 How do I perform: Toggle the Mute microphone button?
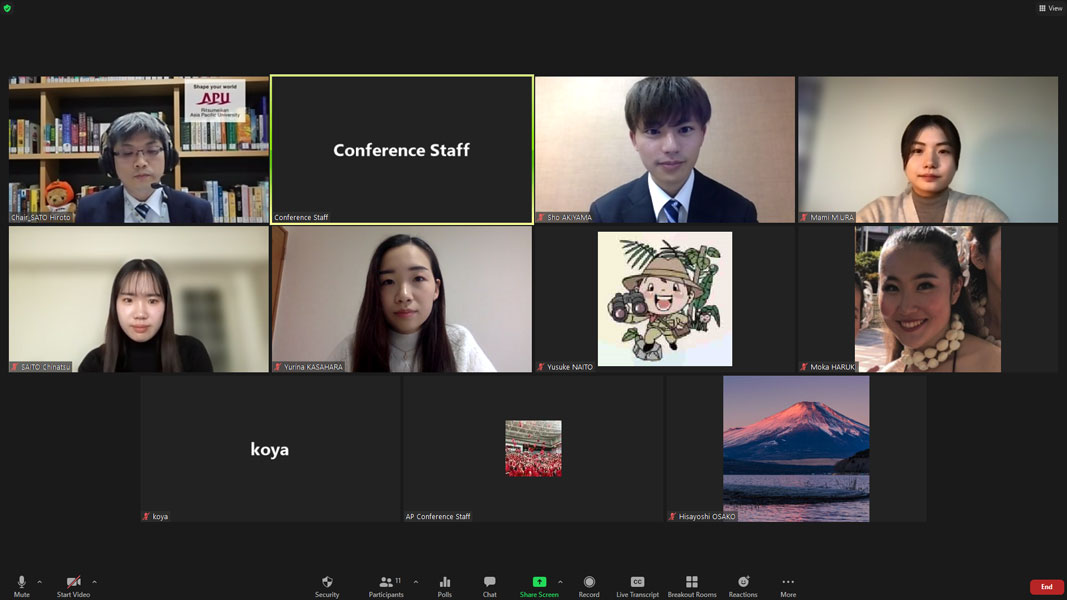click(x=22, y=583)
